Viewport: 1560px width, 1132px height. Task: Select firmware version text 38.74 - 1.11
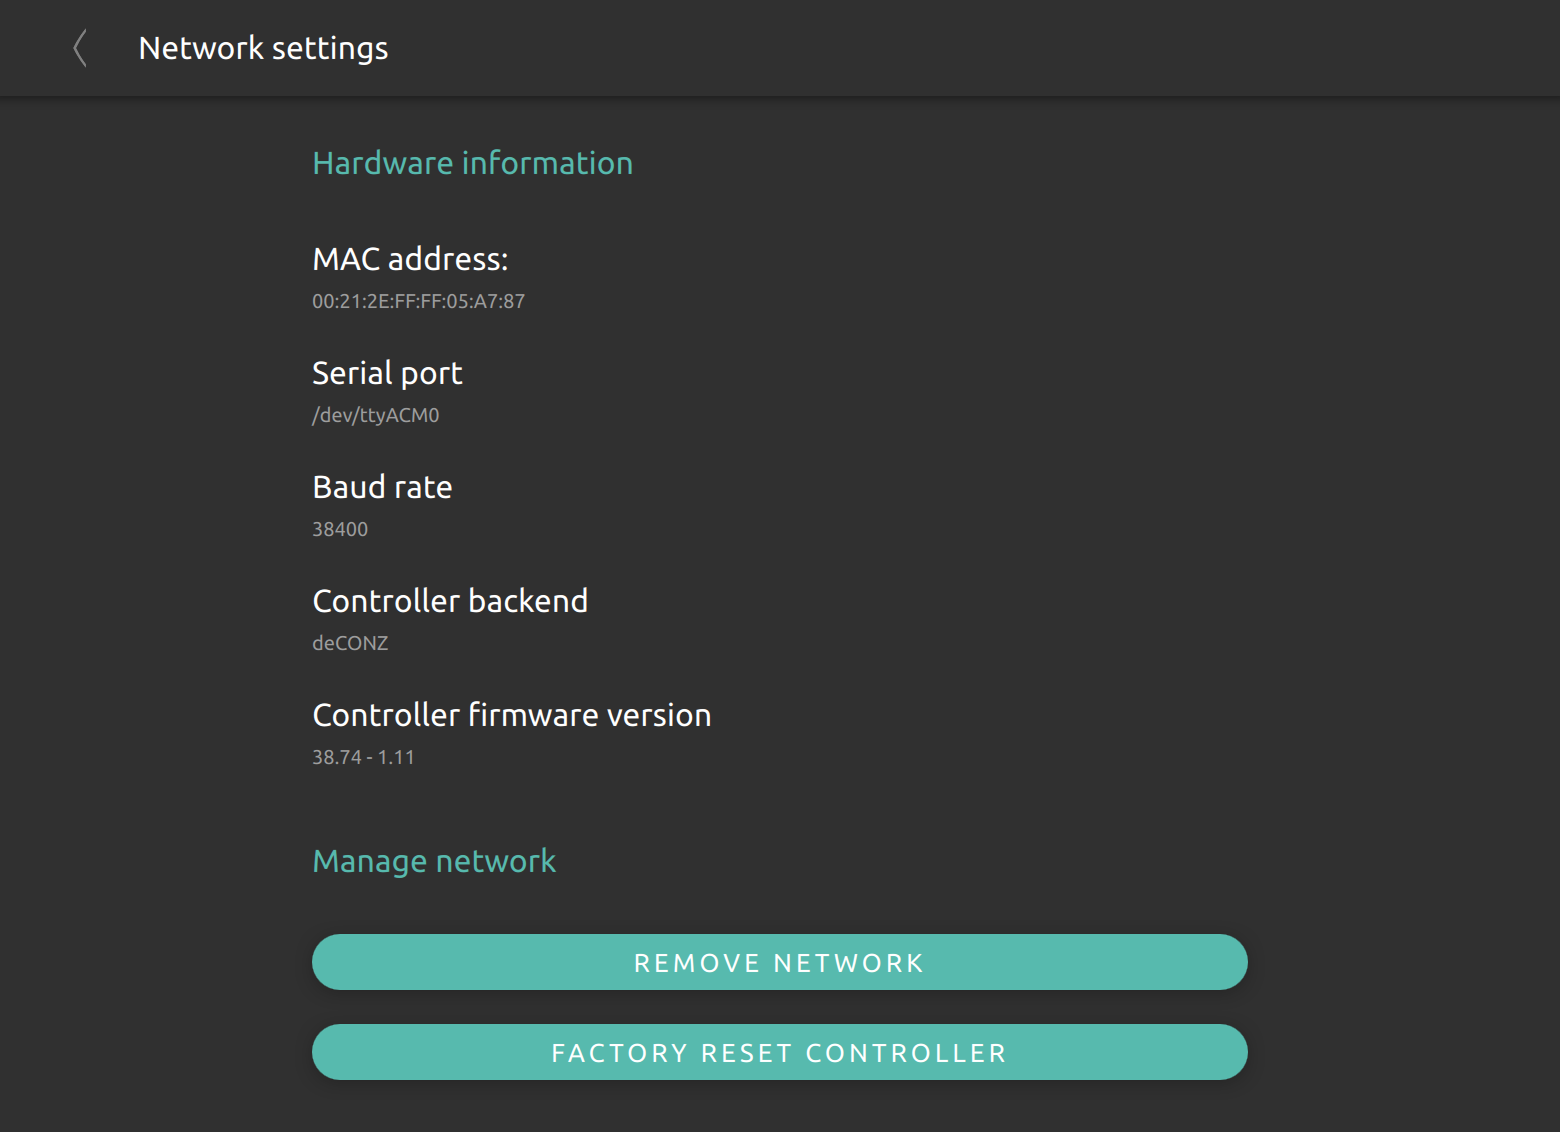tap(363, 757)
